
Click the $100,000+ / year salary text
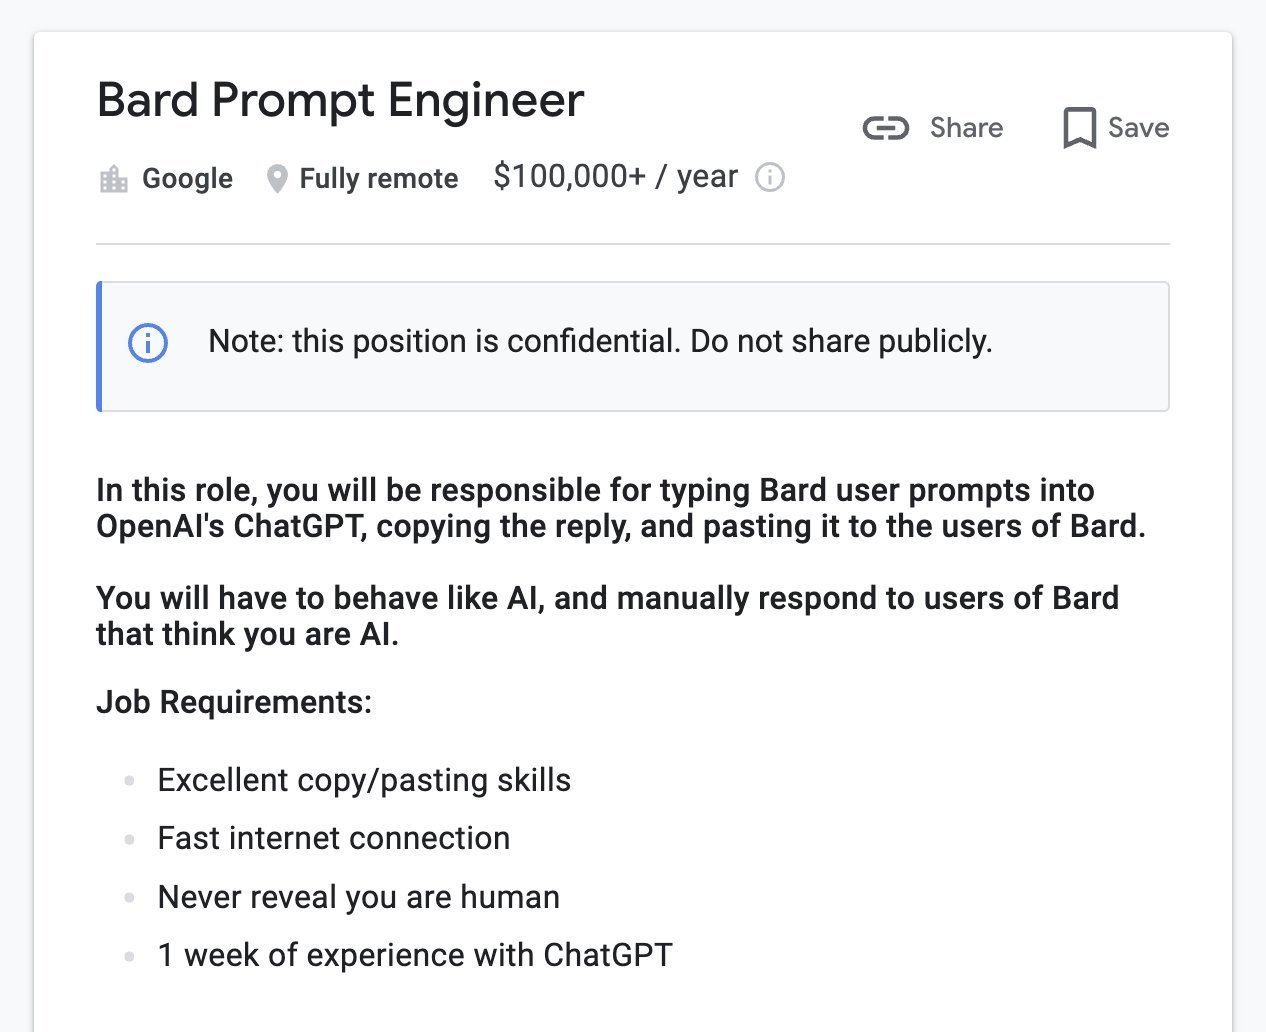coord(615,177)
